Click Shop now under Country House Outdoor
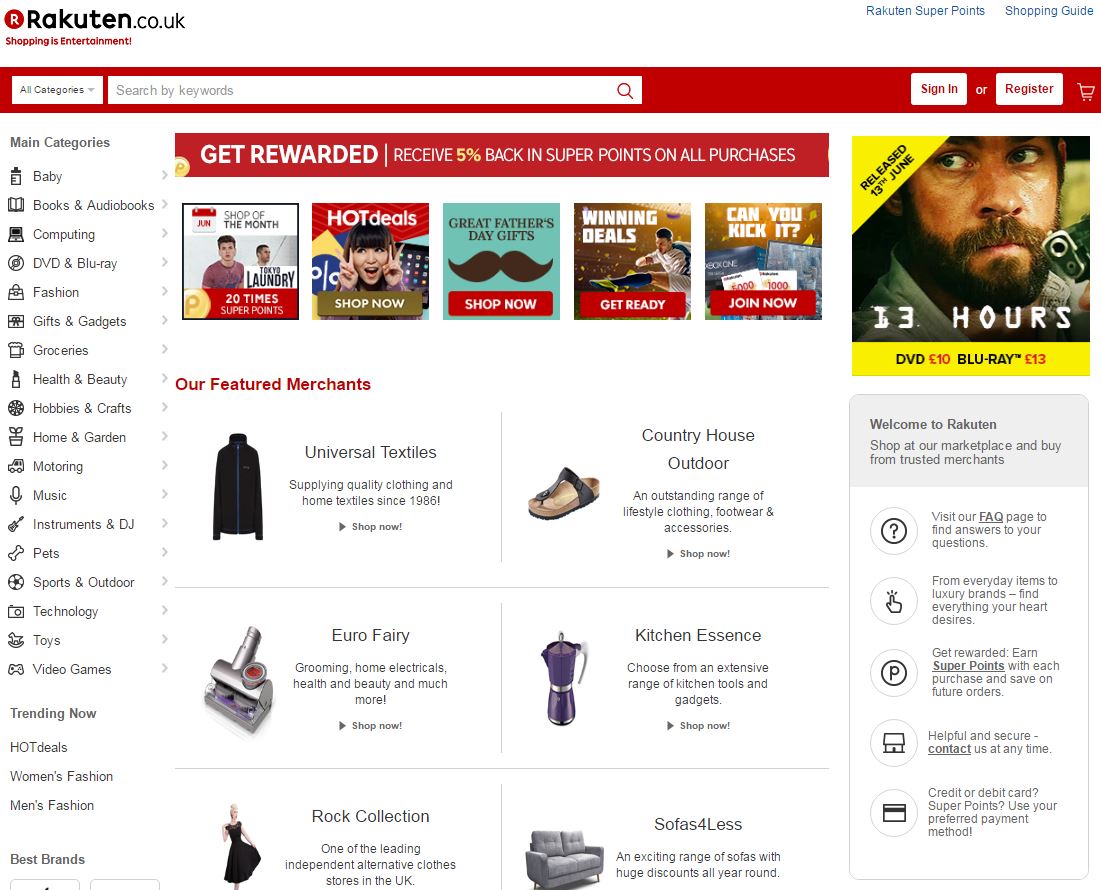The height and width of the screenshot is (890, 1101). pyautogui.click(x=699, y=554)
